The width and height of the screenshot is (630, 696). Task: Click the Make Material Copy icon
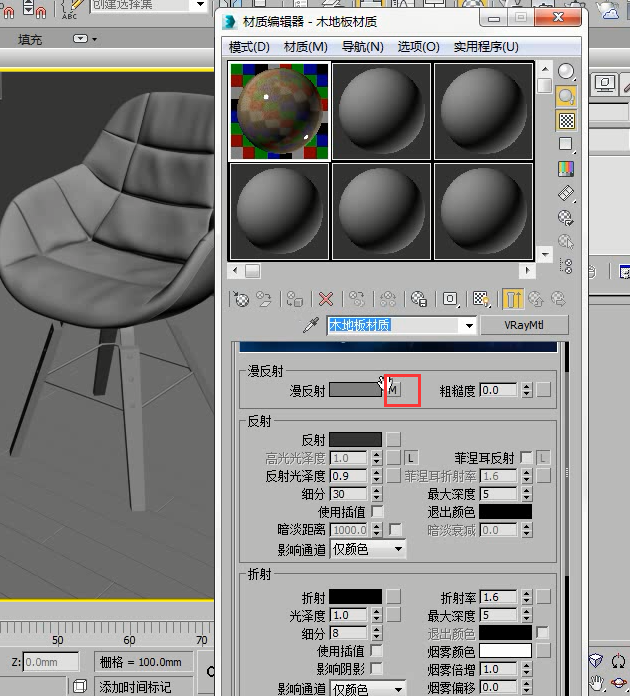[357, 299]
